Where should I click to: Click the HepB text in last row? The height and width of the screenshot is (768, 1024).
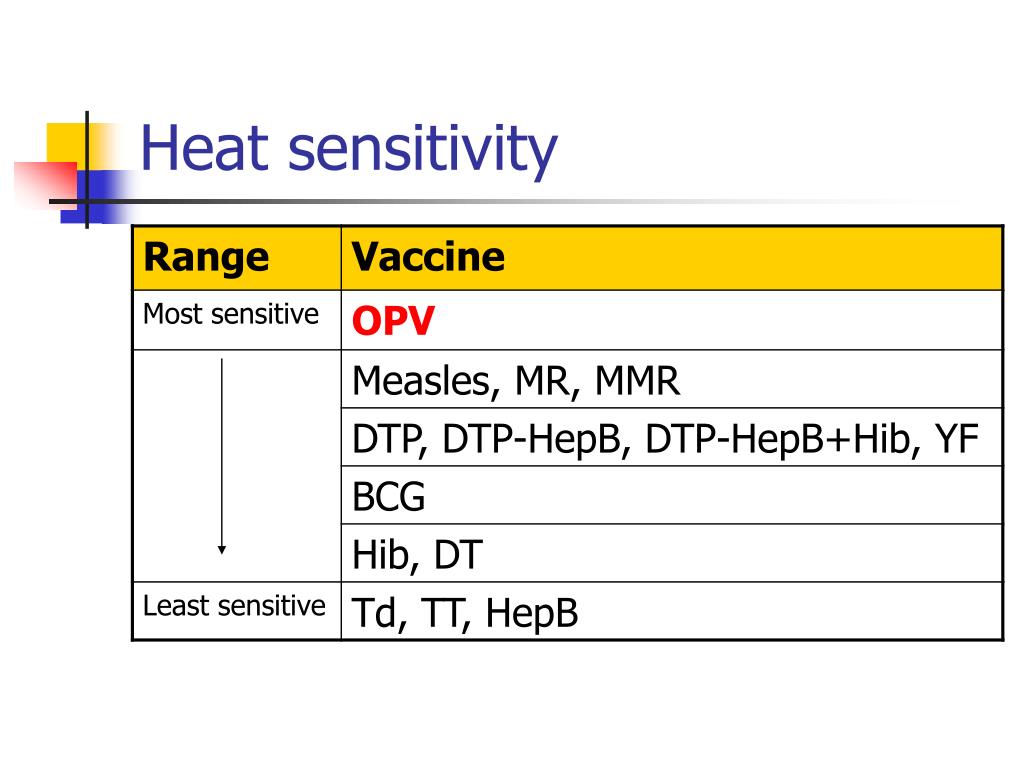(x=532, y=613)
